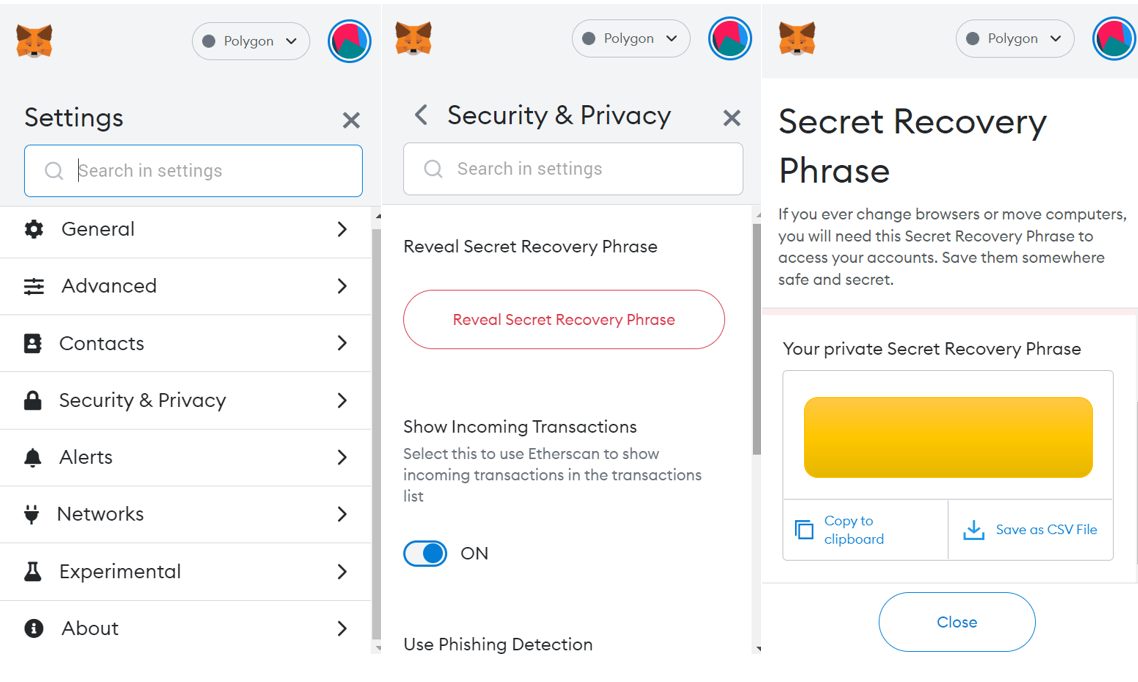Click the Alerts bell icon
This screenshot has width=1138, height=682.
coord(33,458)
